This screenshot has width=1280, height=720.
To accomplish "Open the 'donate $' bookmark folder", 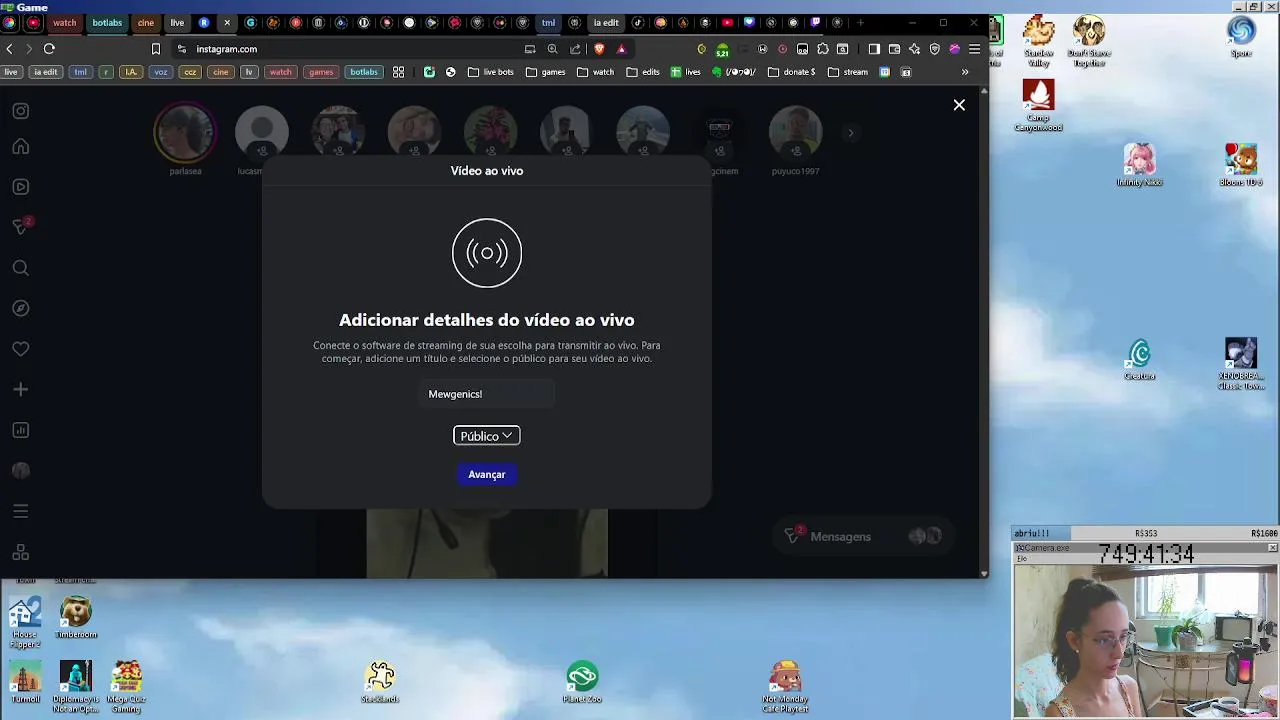I will pyautogui.click(x=791, y=72).
